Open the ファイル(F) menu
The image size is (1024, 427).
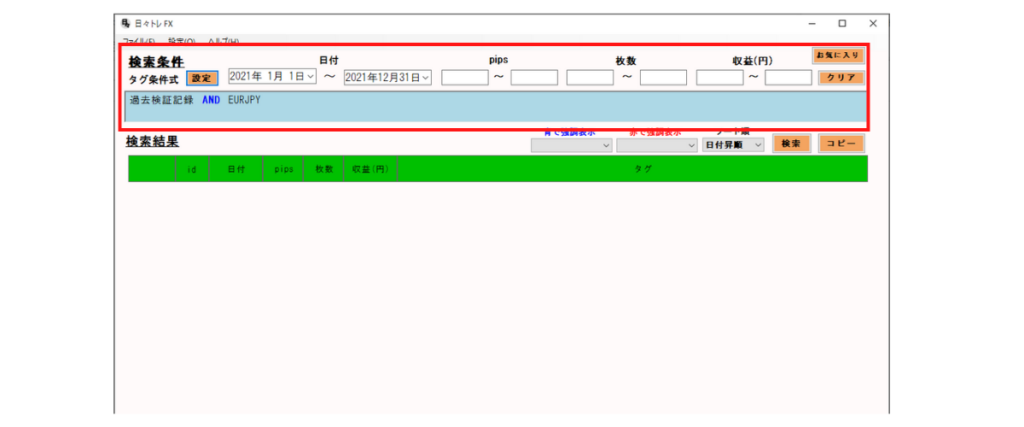(138, 41)
